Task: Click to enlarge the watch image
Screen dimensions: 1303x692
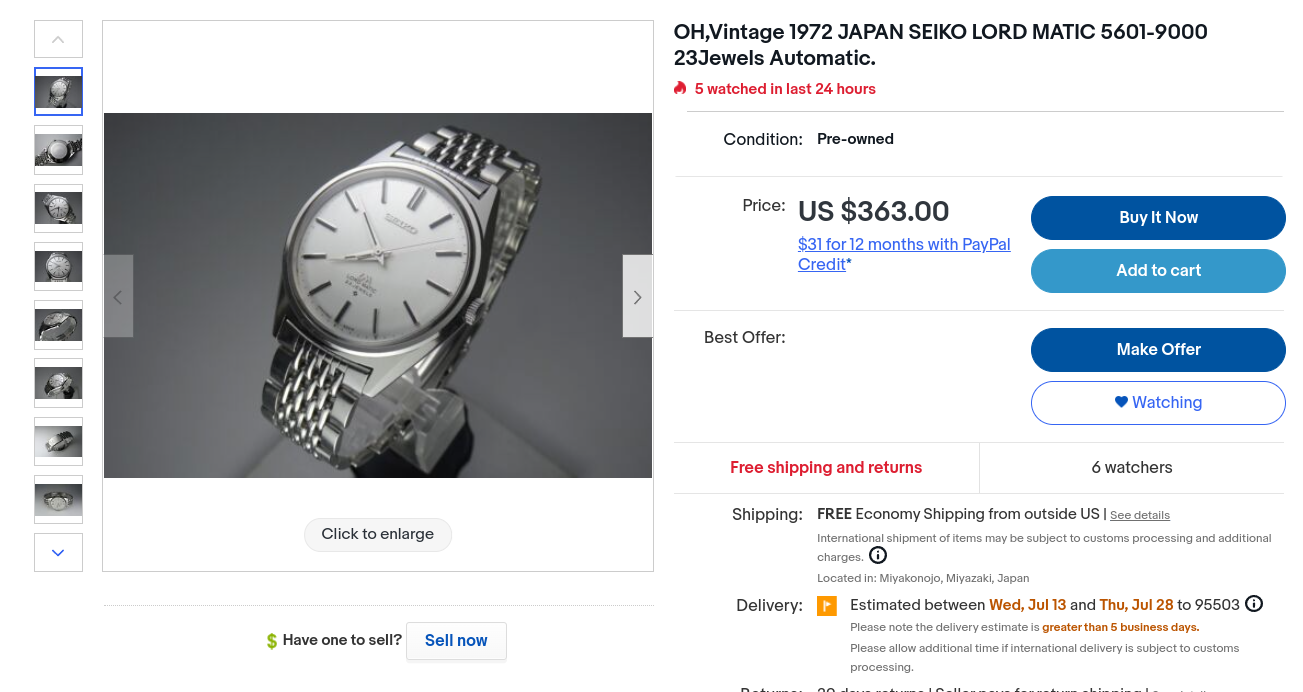Action: click(x=378, y=534)
